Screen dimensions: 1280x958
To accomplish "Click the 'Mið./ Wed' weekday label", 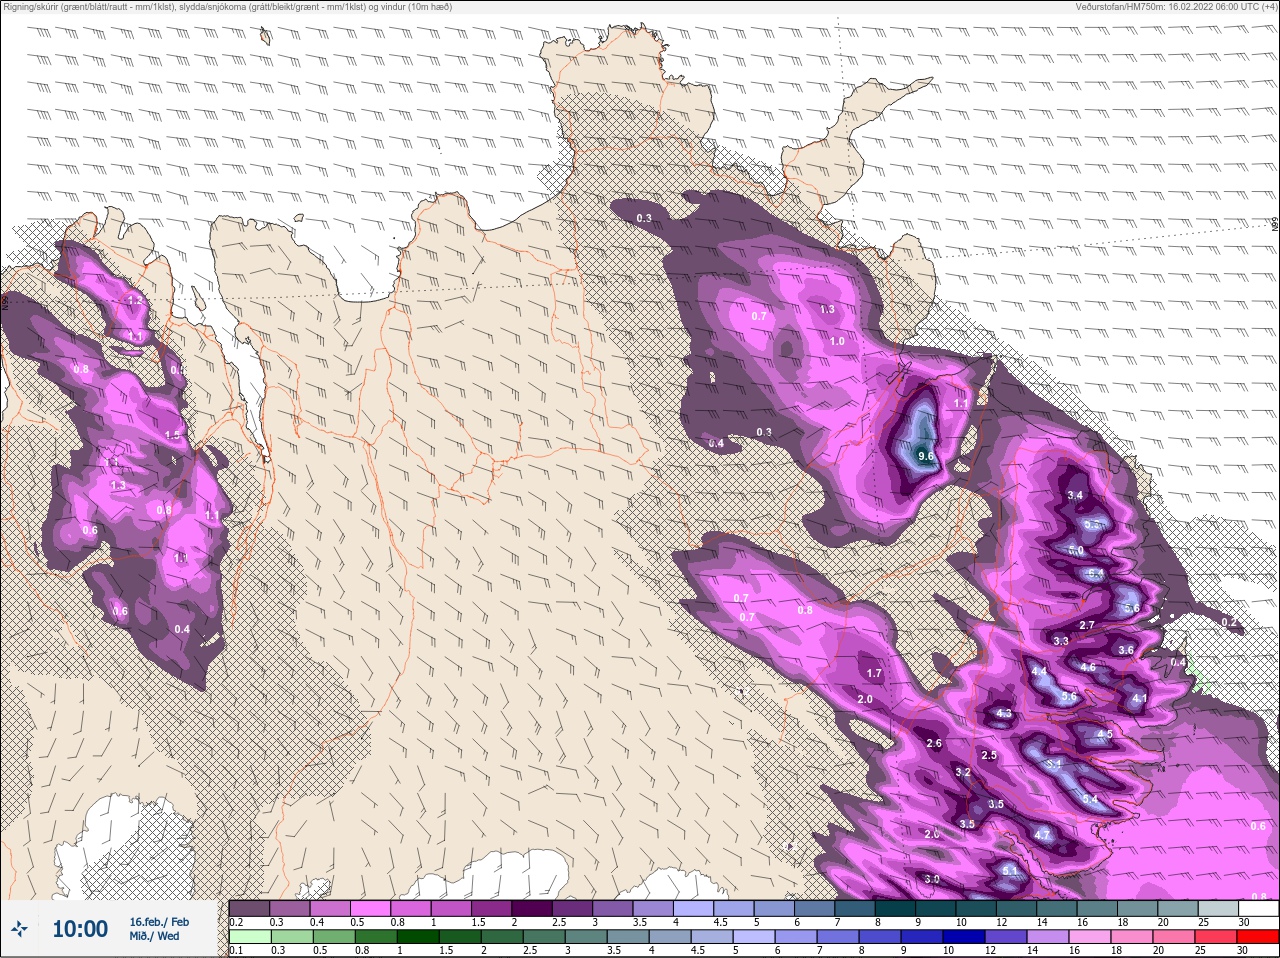I will pyautogui.click(x=154, y=936).
